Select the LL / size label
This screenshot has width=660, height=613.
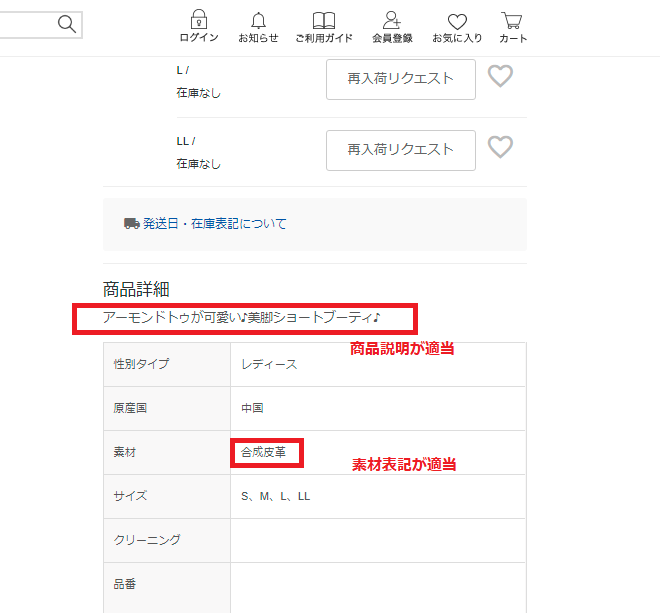[x=186, y=141]
